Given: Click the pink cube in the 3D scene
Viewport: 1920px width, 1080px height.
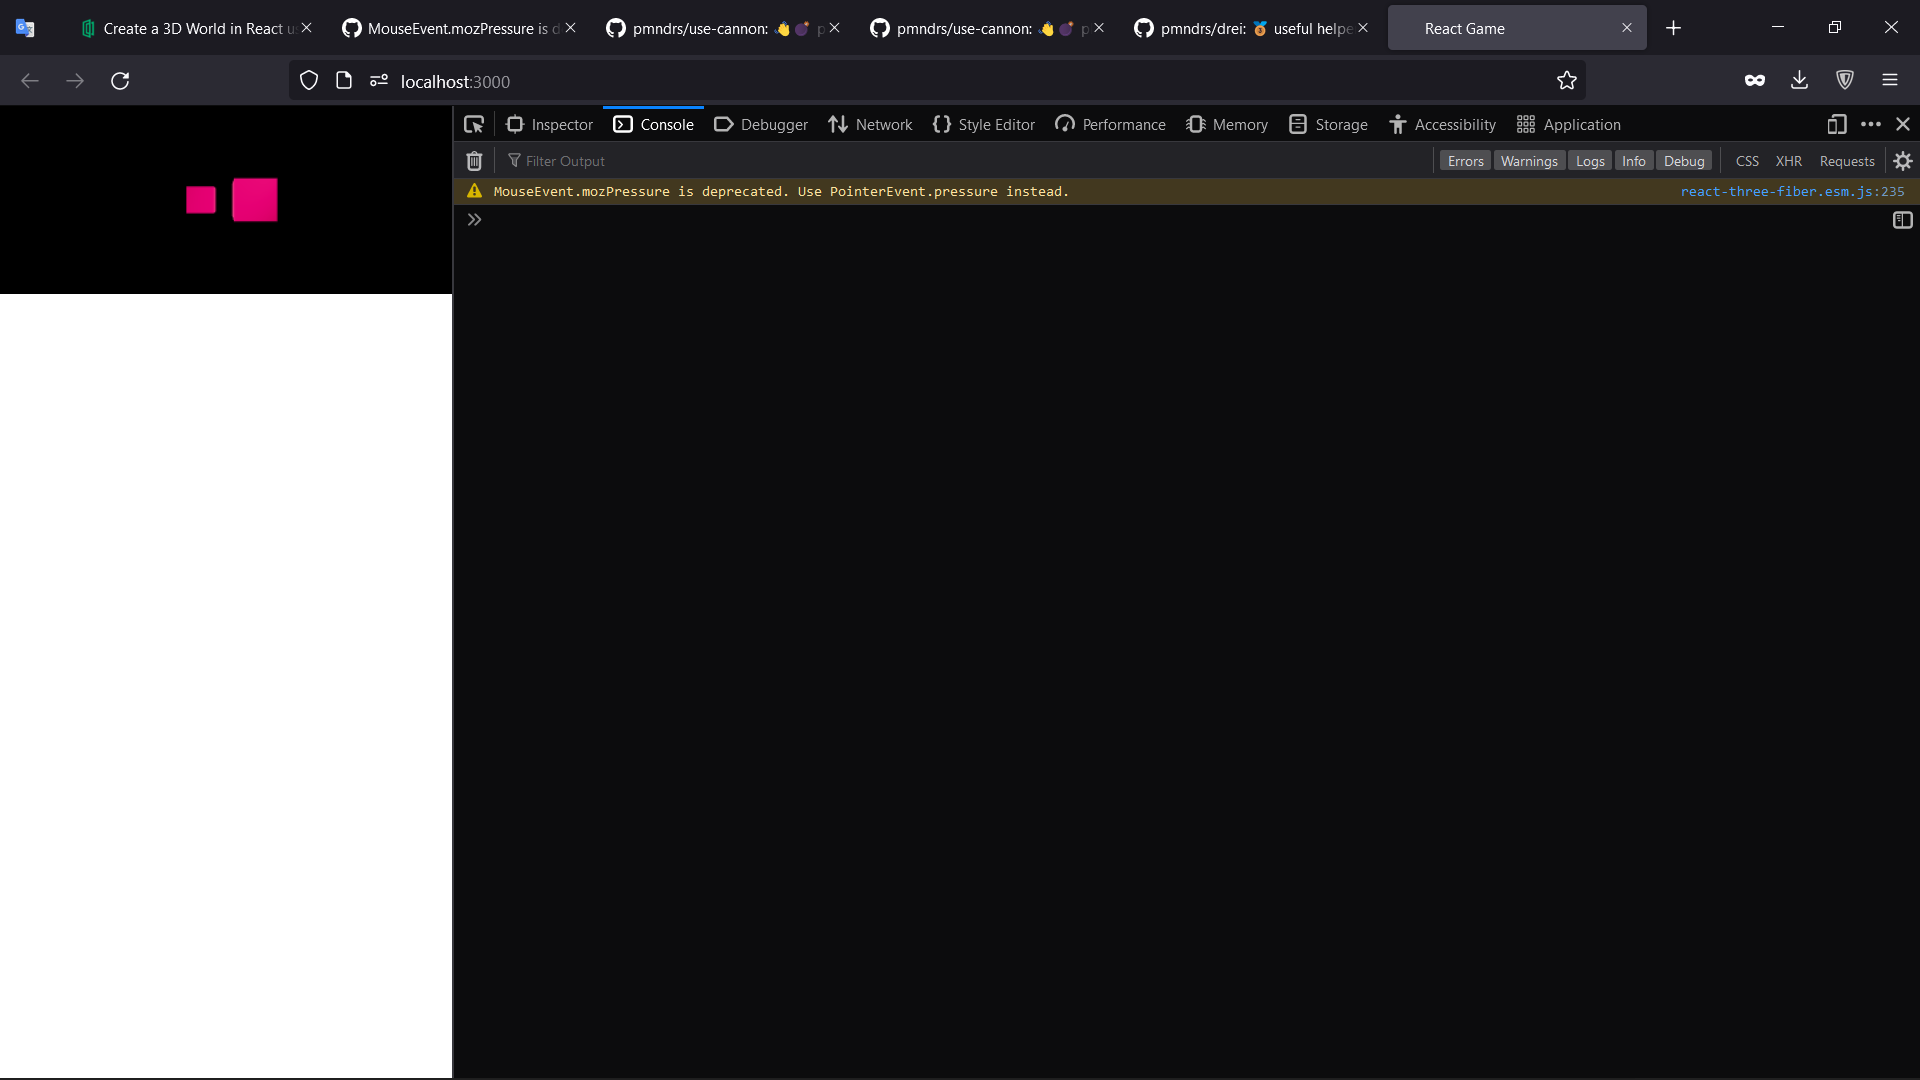Looking at the screenshot, I should [x=255, y=199].
